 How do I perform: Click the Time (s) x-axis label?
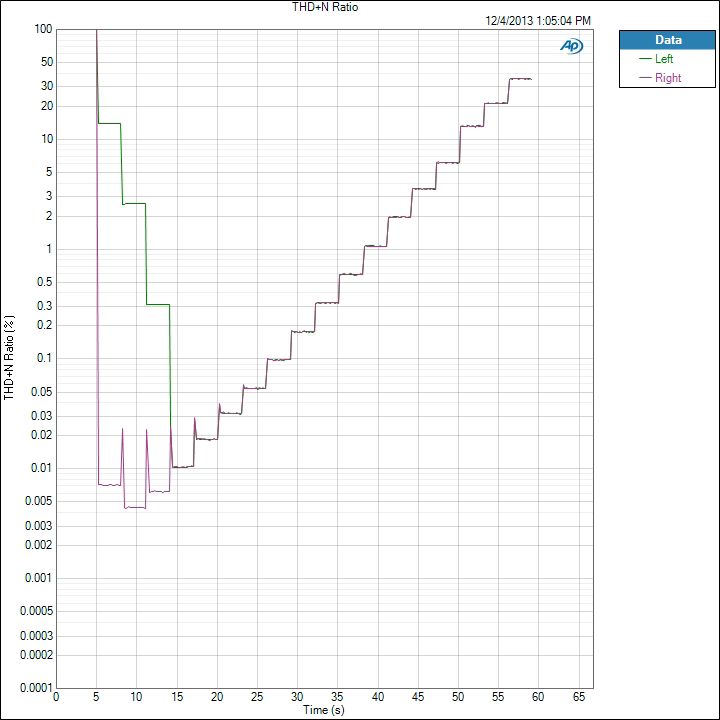click(324, 709)
